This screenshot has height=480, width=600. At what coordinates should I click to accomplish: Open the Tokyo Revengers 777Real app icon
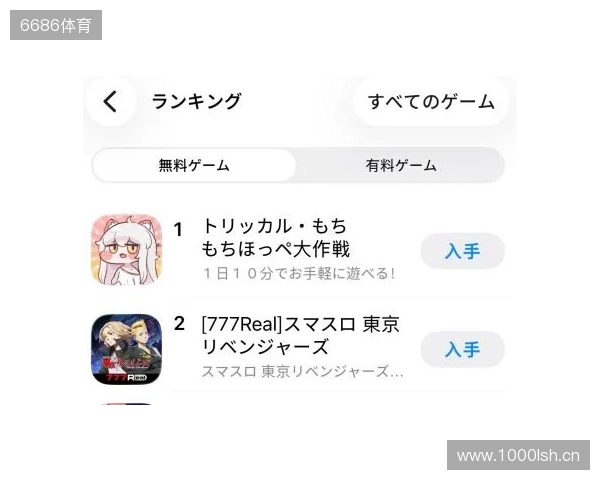click(127, 349)
